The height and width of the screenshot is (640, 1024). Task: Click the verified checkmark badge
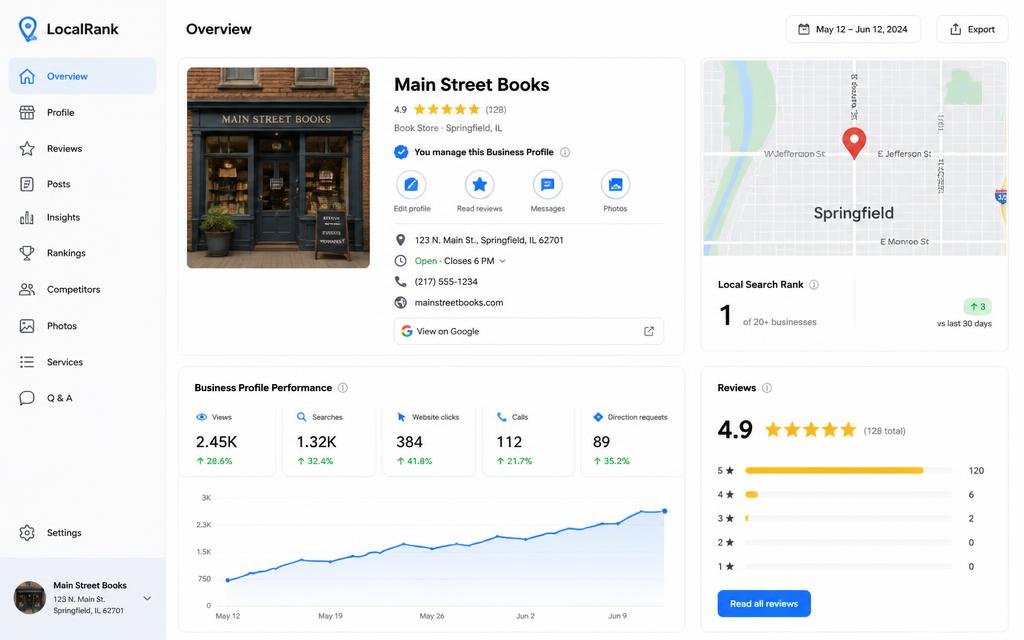[x=401, y=152]
